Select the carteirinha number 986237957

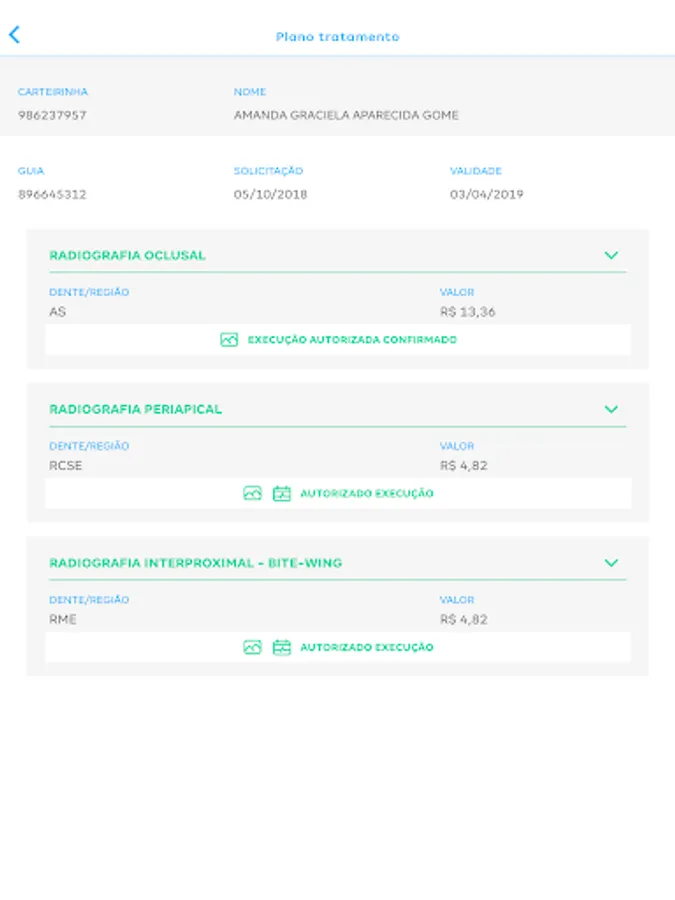[x=52, y=115]
